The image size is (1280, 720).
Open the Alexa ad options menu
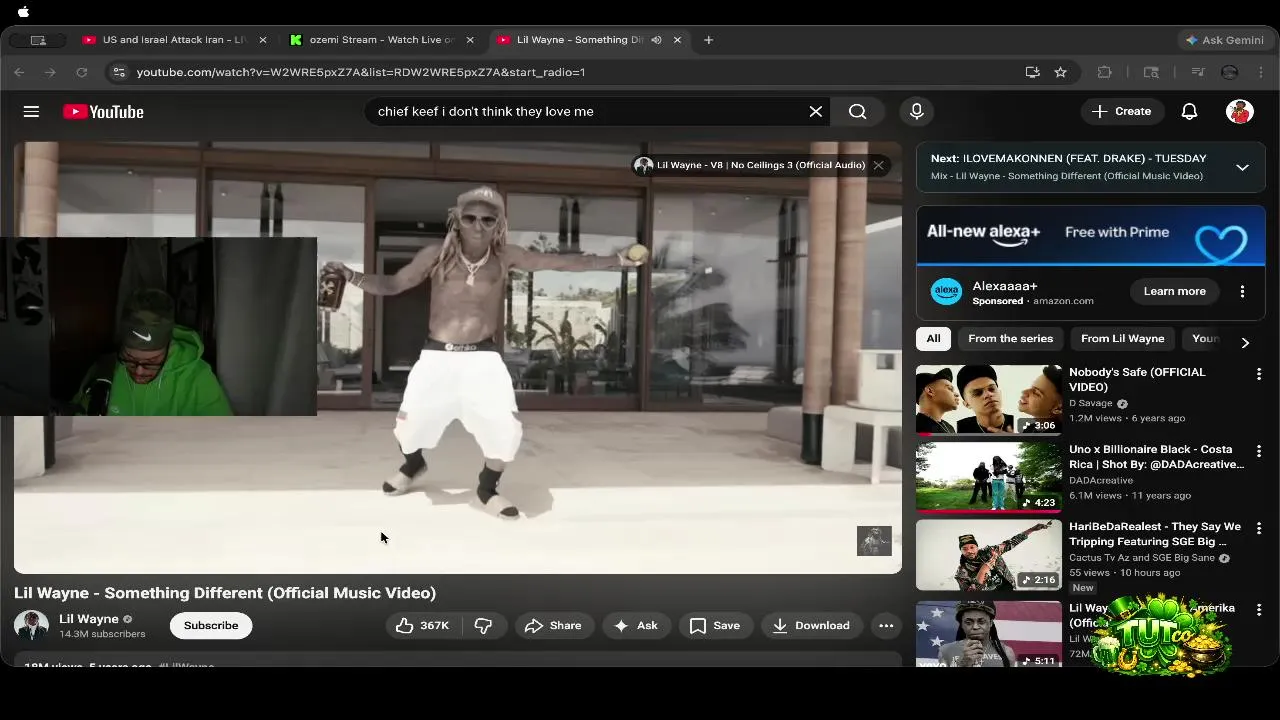click(1242, 291)
